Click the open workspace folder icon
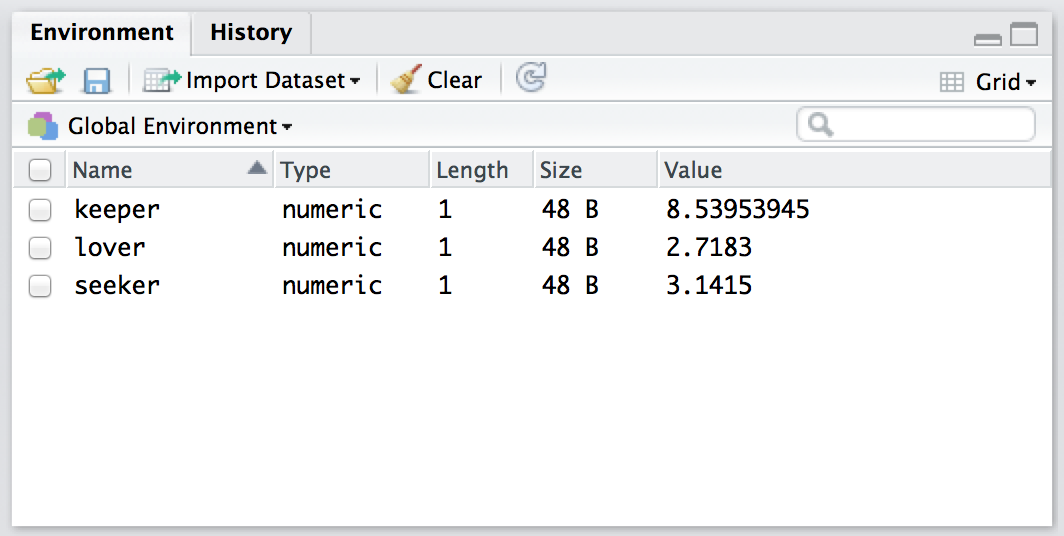Viewport: 1064px width, 536px height. point(45,80)
